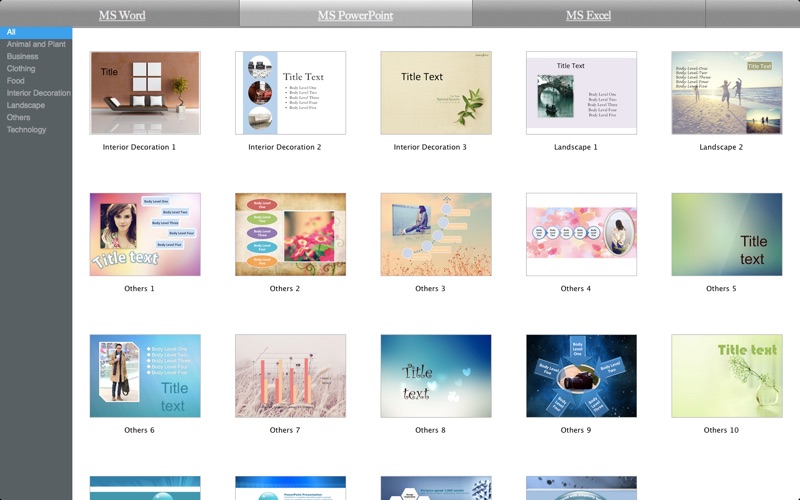Show Food templates

(15, 81)
